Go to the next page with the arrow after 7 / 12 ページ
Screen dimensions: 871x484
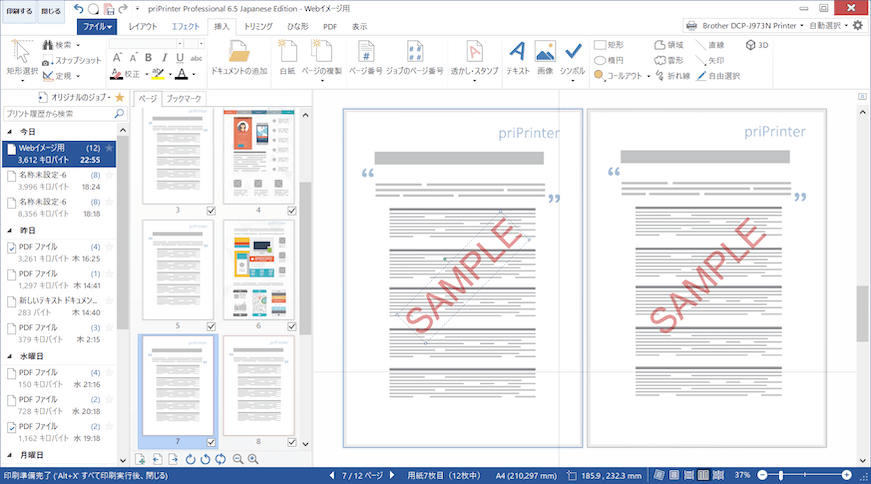pyautogui.click(x=392, y=475)
